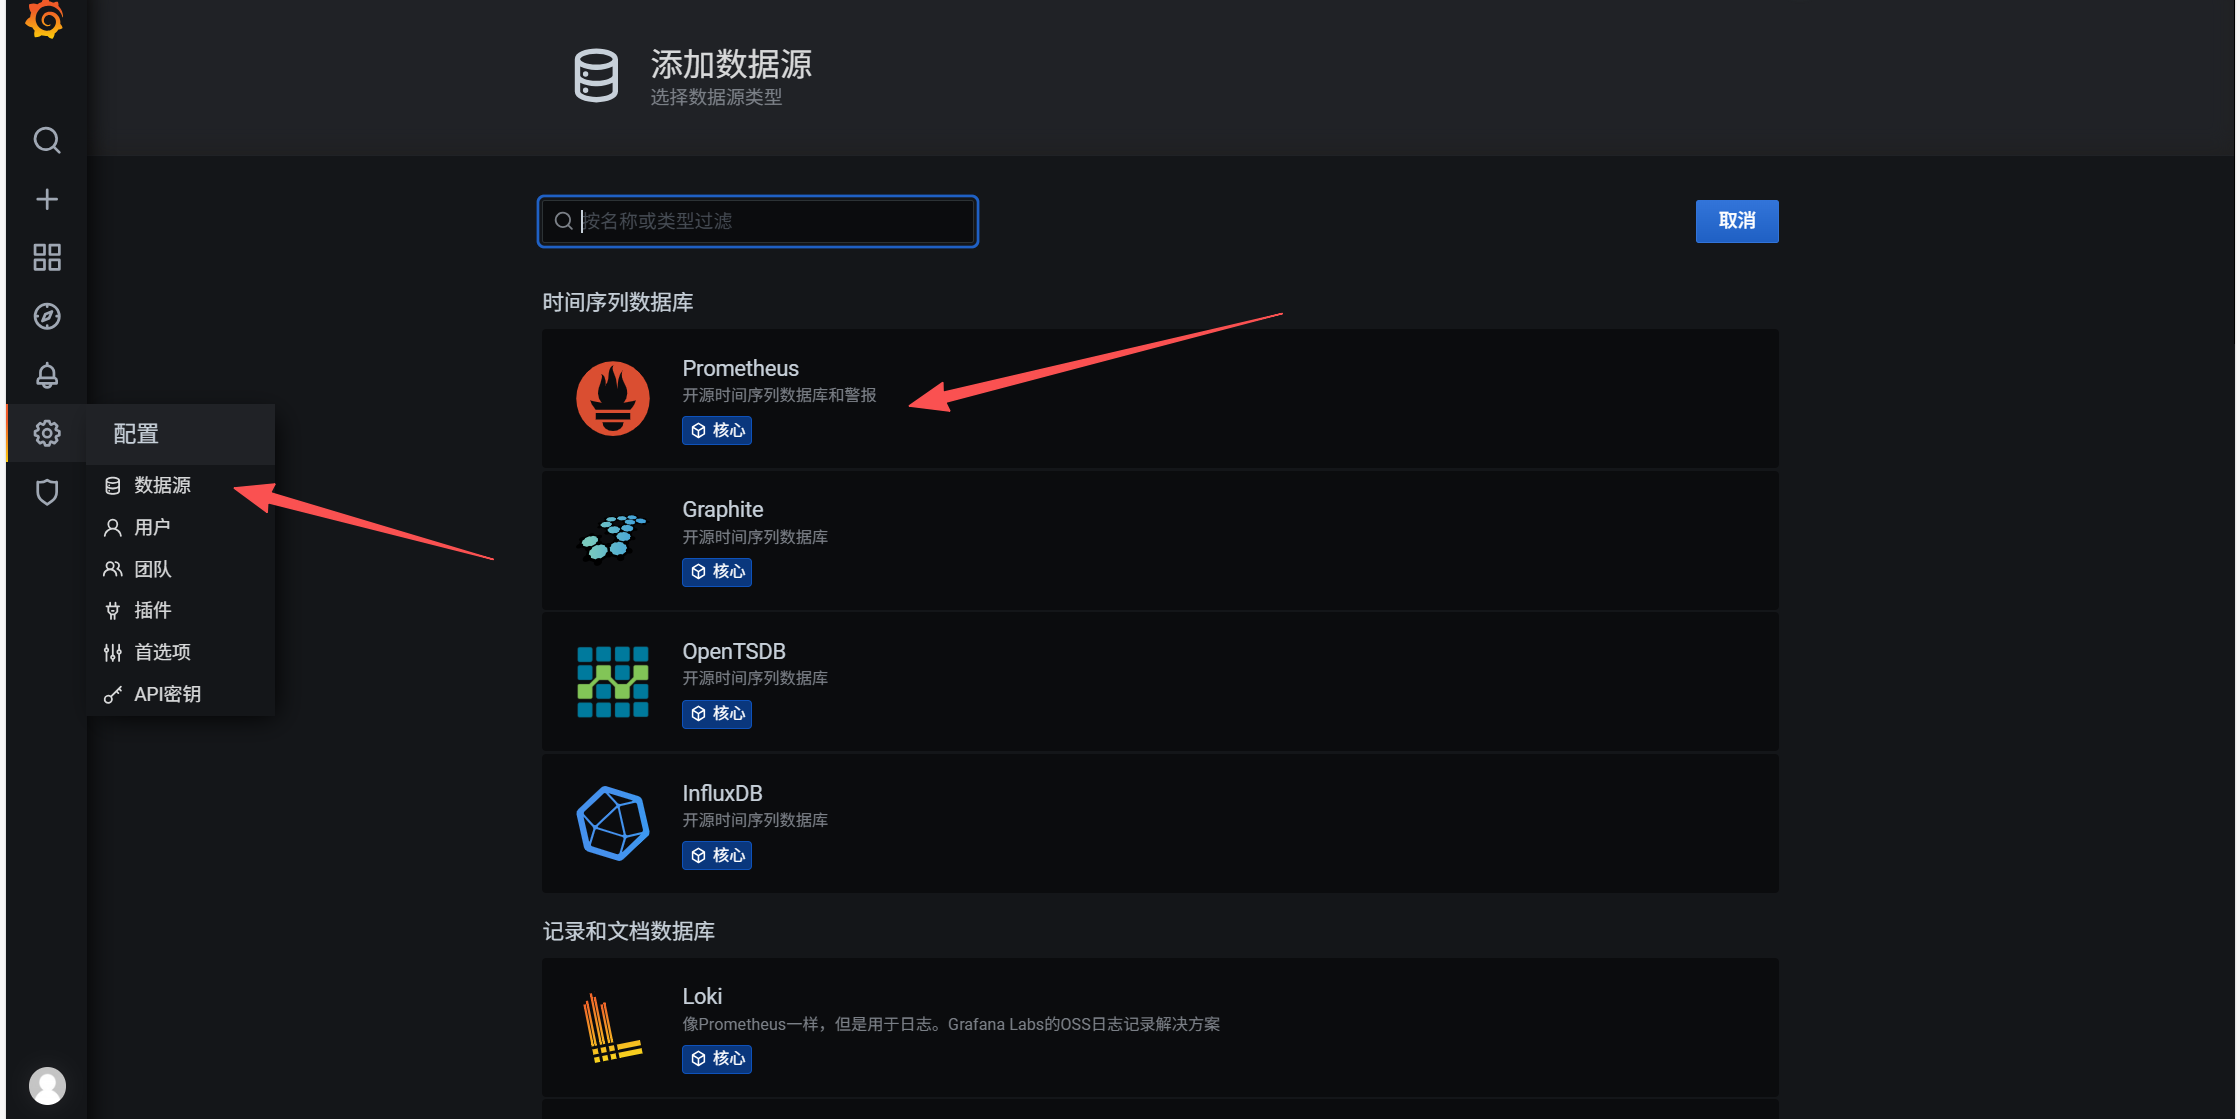The width and height of the screenshot is (2240, 1119).
Task: Open the Explore compass icon
Action: (x=46, y=316)
